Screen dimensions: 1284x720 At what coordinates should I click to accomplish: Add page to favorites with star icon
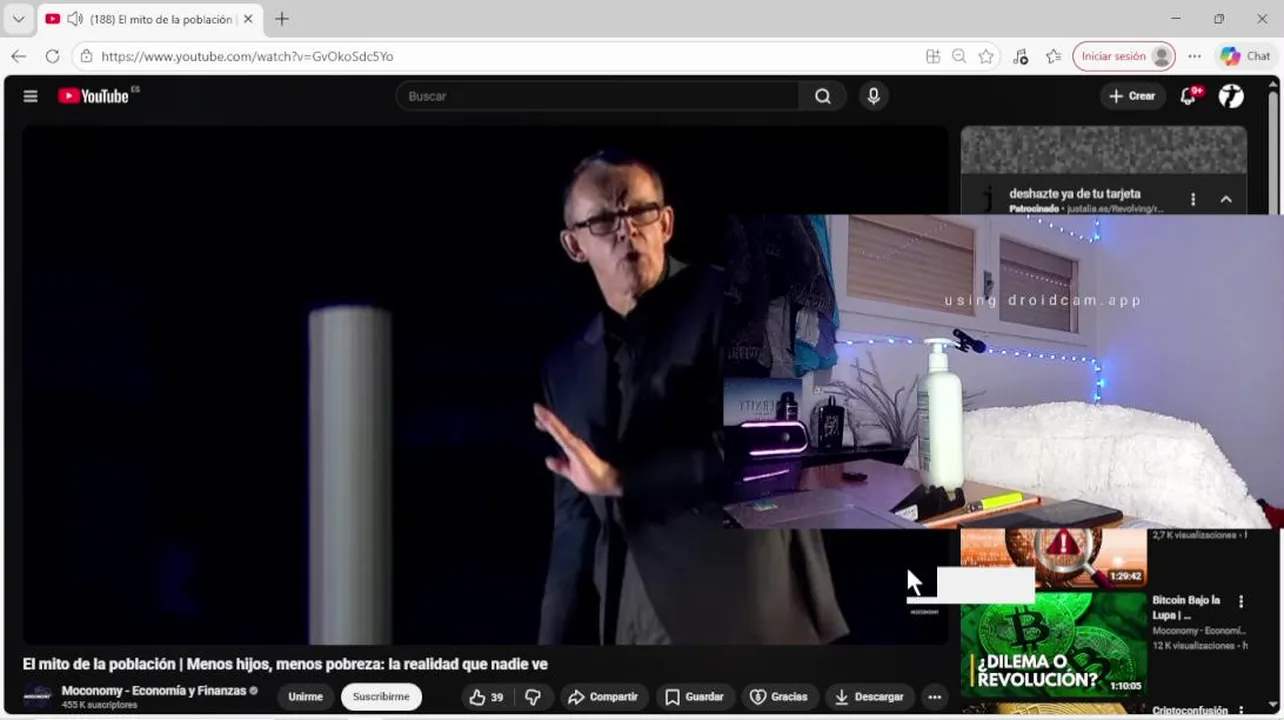coord(986,57)
